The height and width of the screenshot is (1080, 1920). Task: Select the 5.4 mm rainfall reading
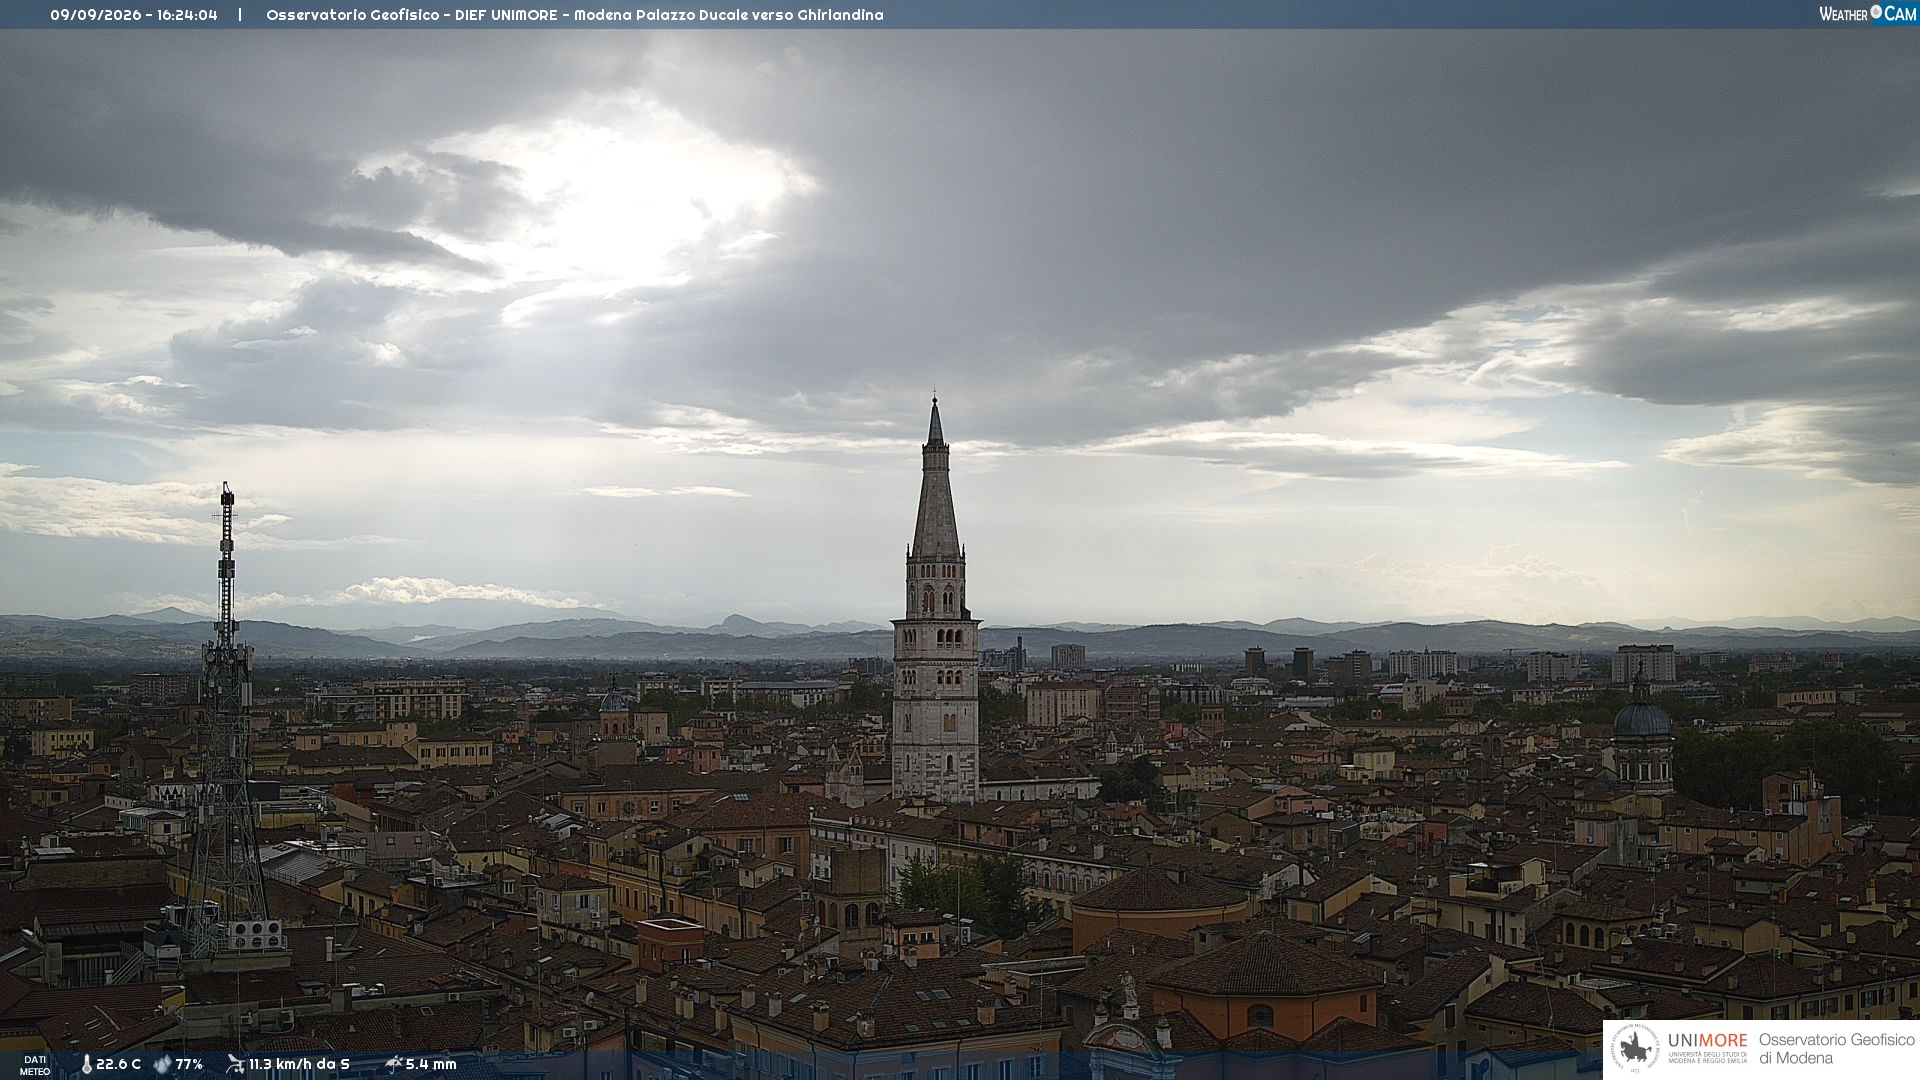[x=431, y=1065]
